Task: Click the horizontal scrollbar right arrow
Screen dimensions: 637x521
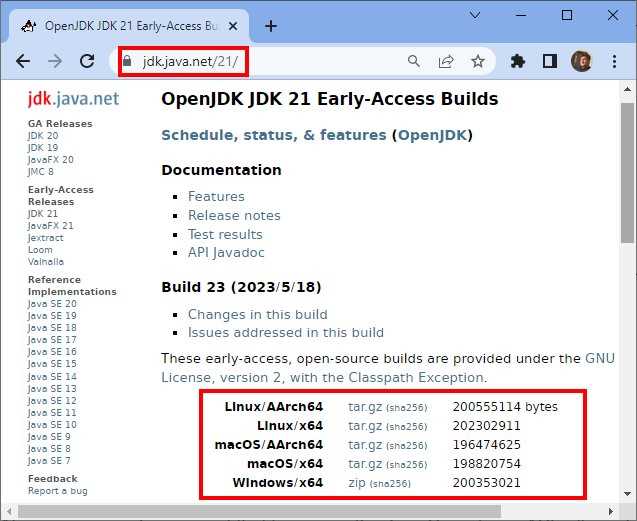Action: tap(610, 511)
